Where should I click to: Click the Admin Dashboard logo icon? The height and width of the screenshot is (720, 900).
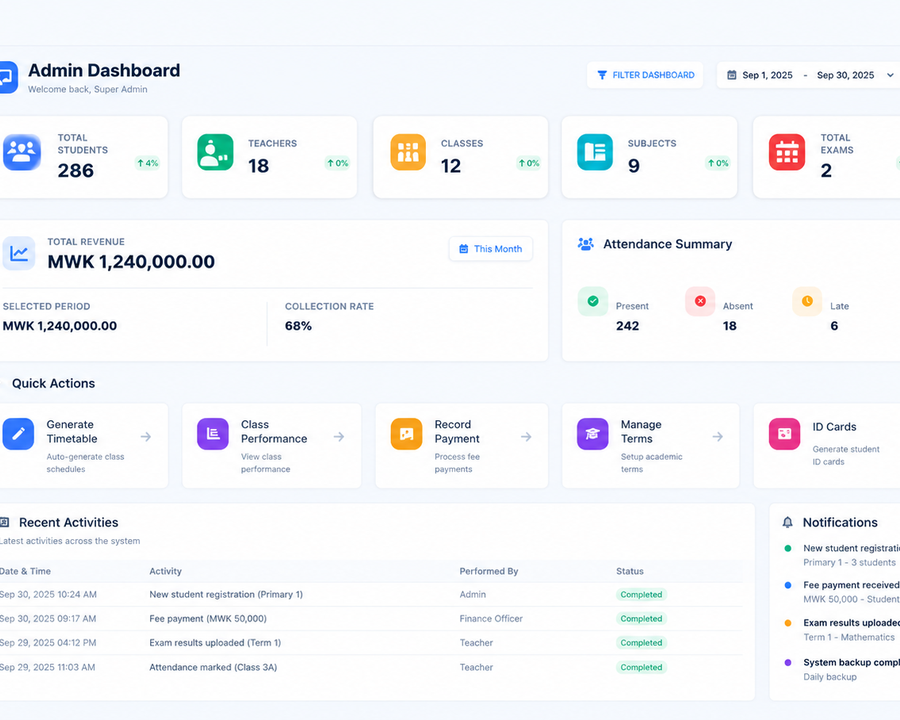(8, 77)
